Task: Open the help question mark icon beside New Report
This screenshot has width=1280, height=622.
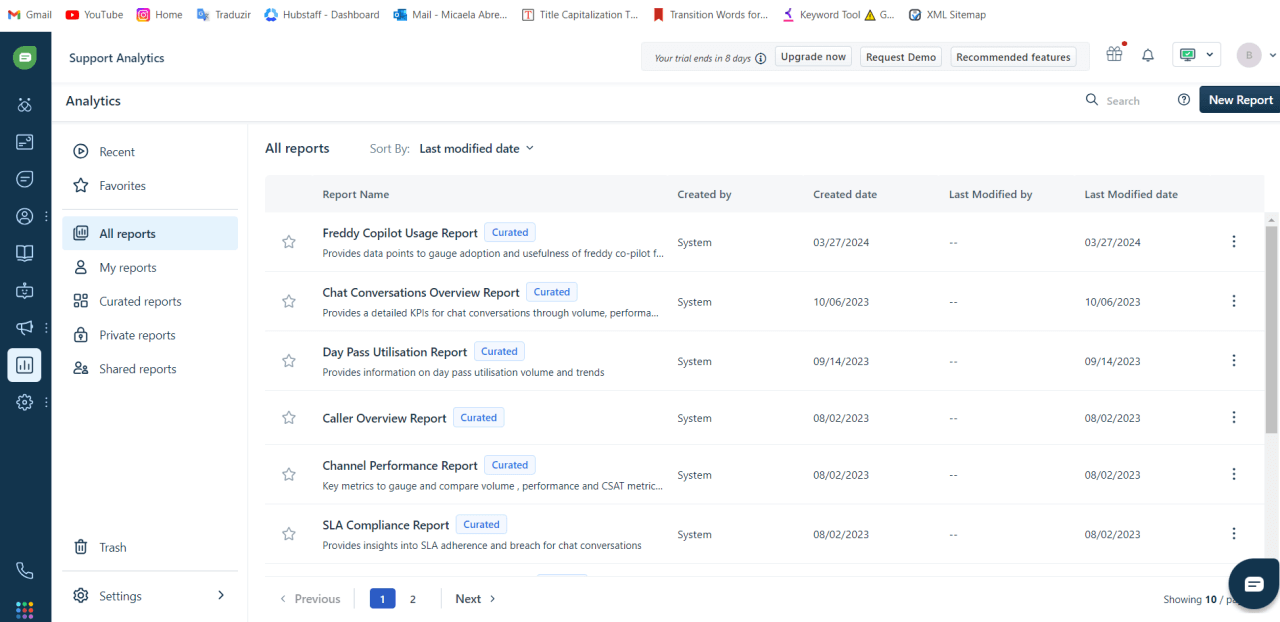Action: tap(1184, 100)
